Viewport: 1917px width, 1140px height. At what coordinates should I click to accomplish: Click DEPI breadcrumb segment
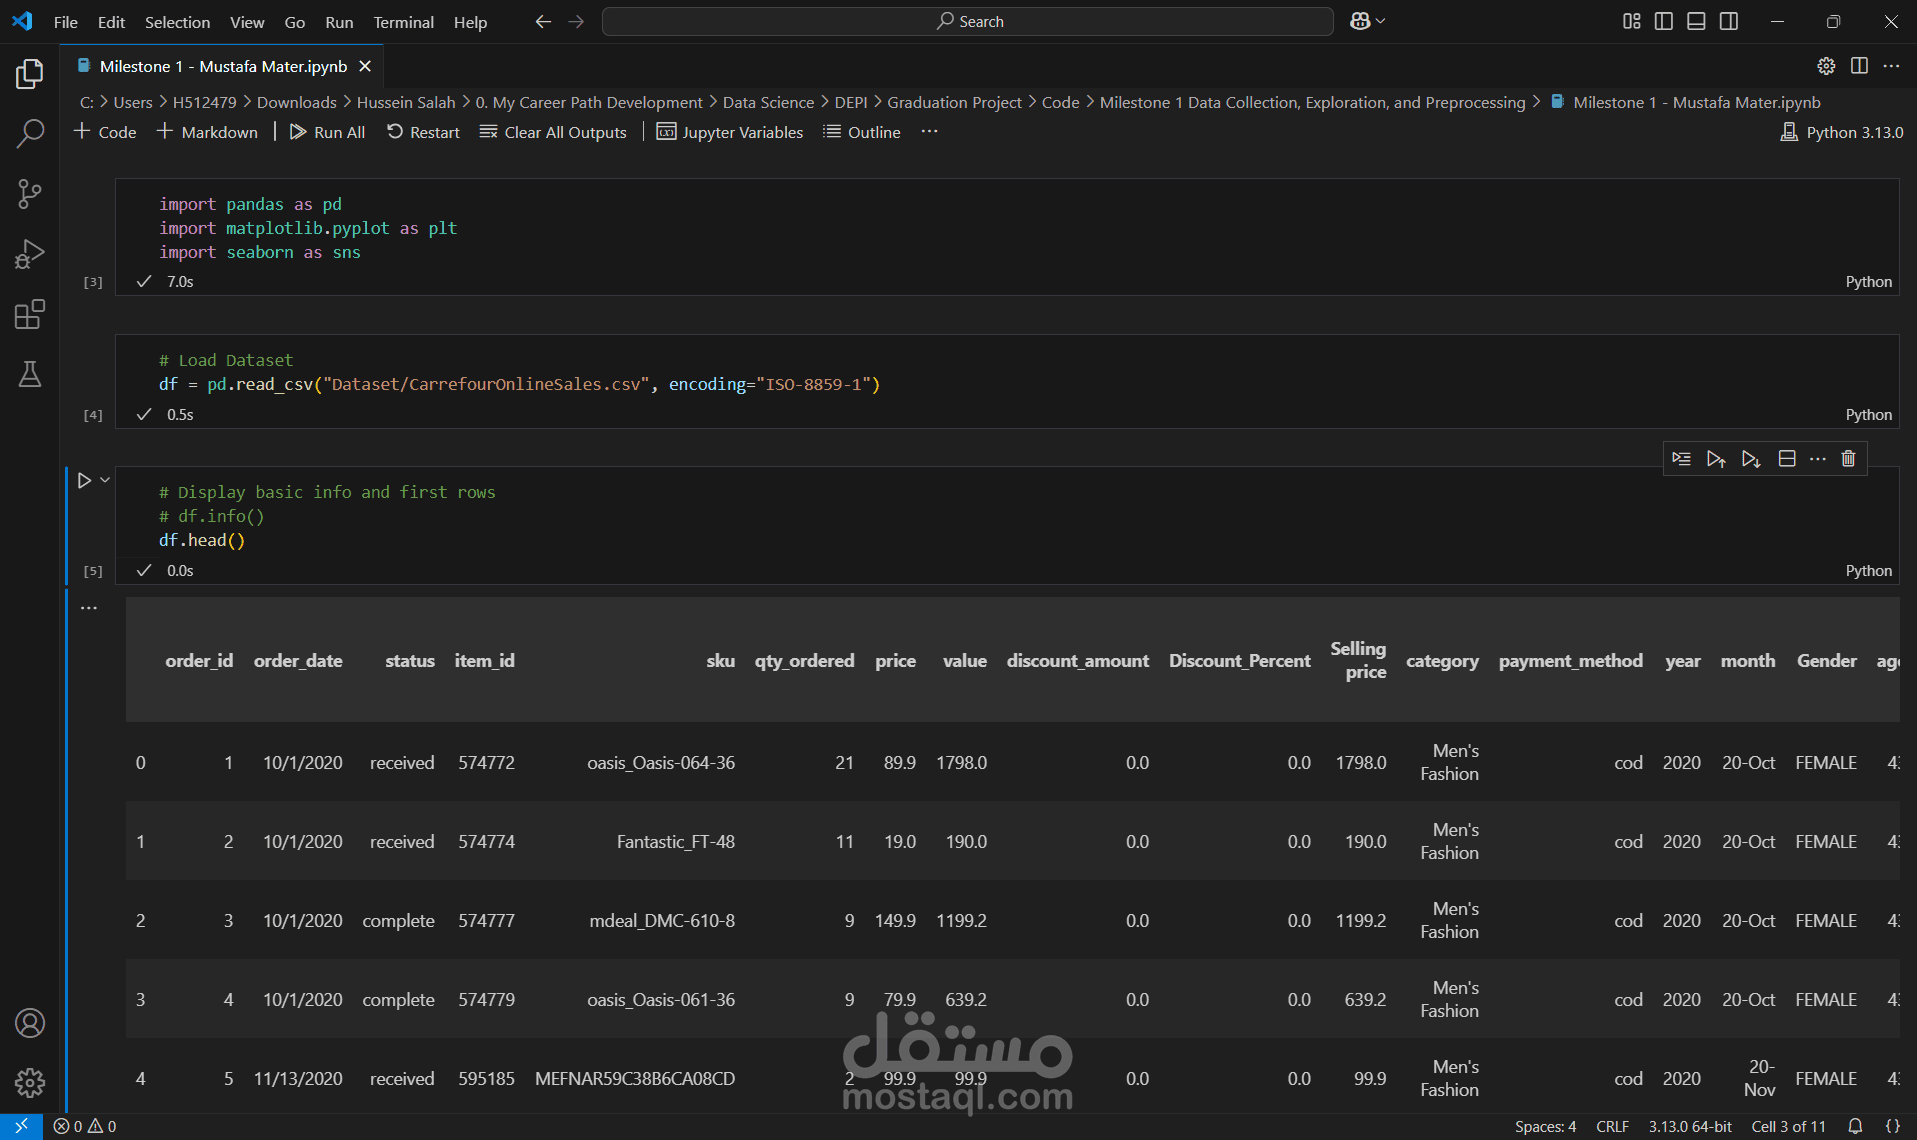[851, 102]
